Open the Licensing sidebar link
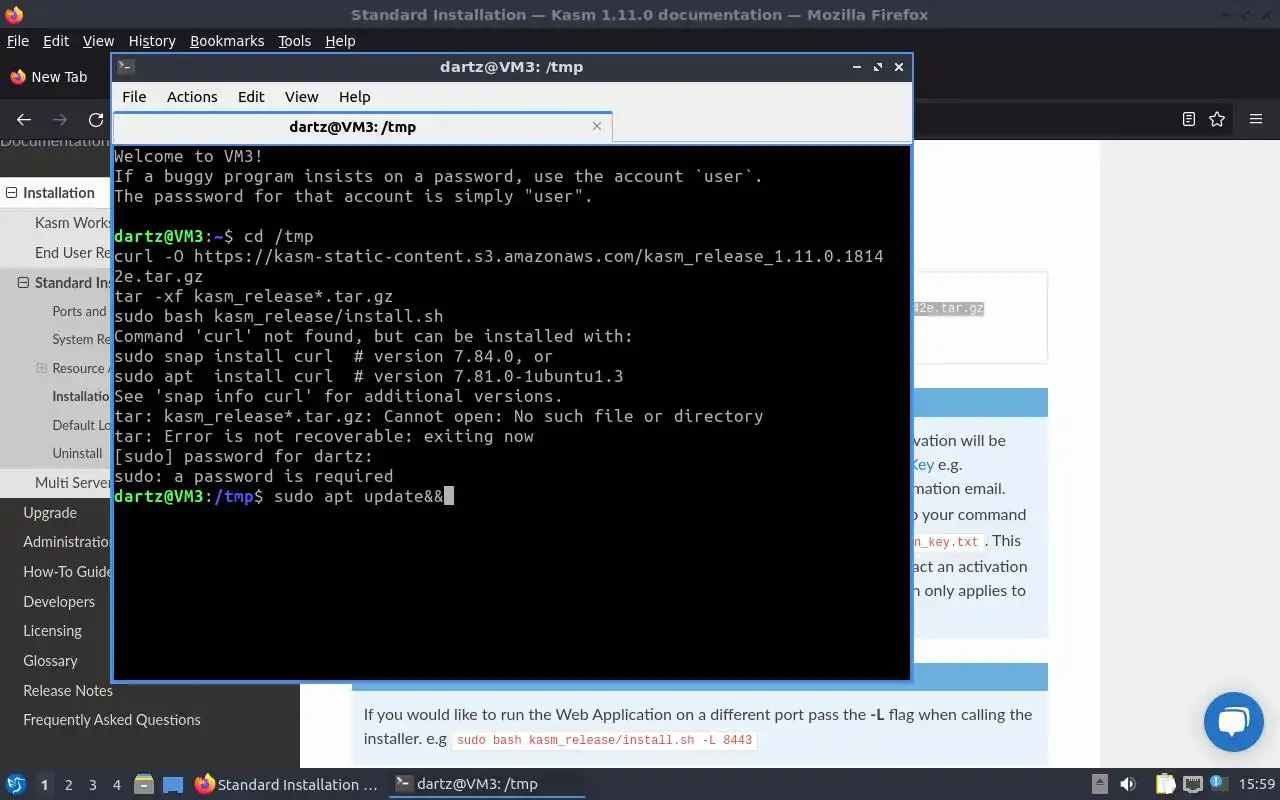This screenshot has width=1280, height=800. 52,631
